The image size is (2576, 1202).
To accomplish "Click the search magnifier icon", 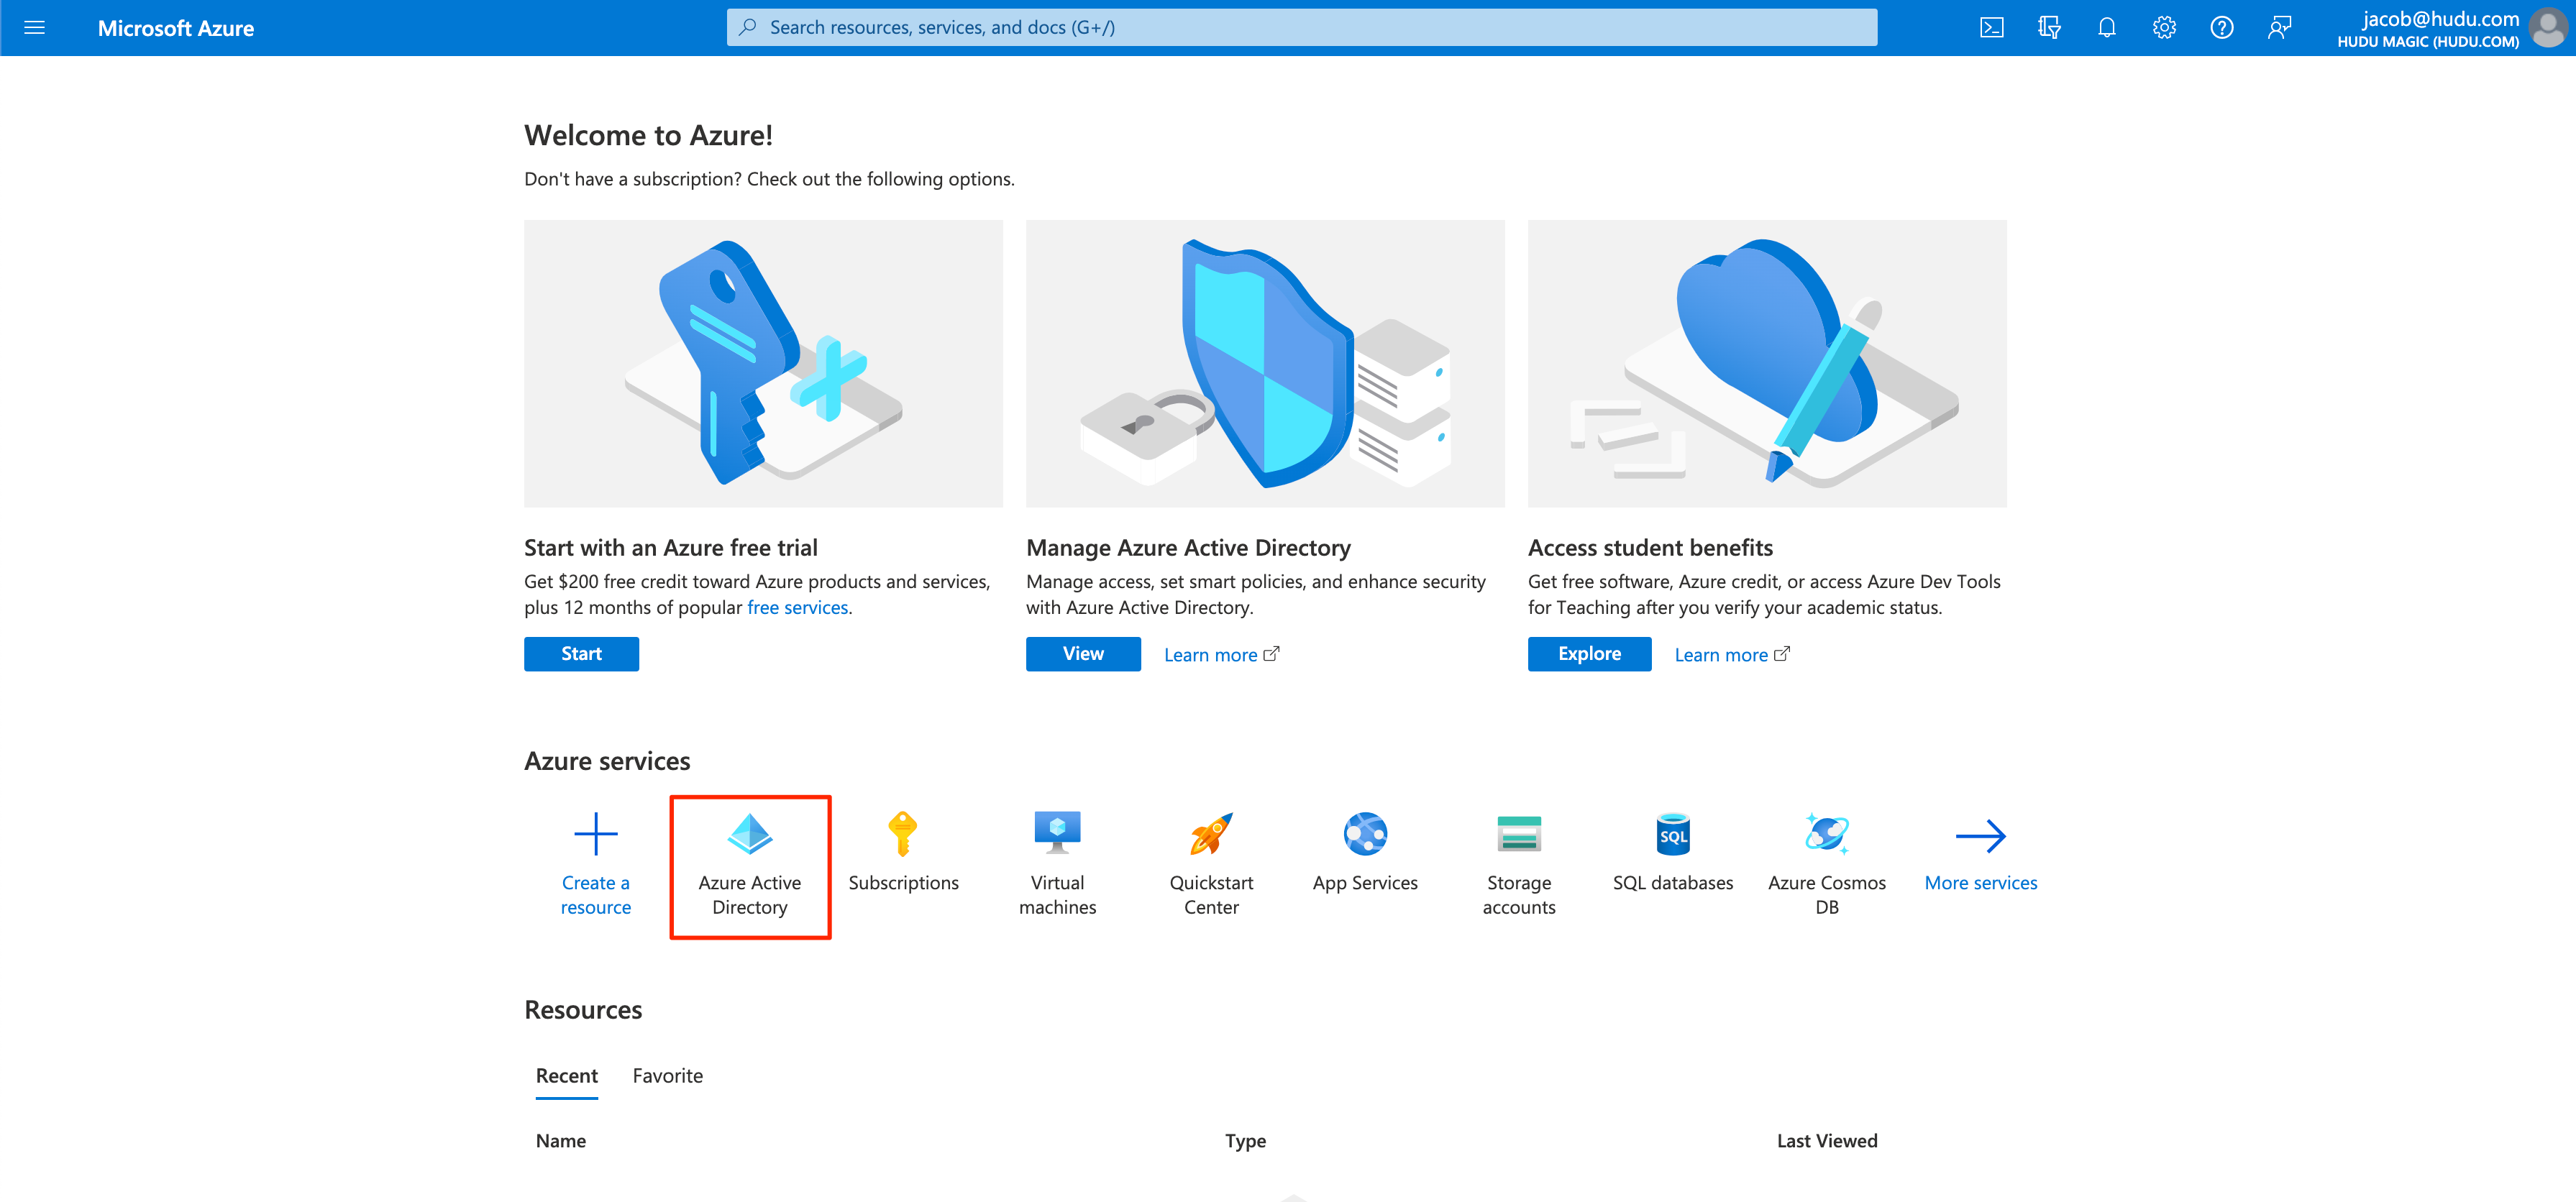I will [x=747, y=28].
